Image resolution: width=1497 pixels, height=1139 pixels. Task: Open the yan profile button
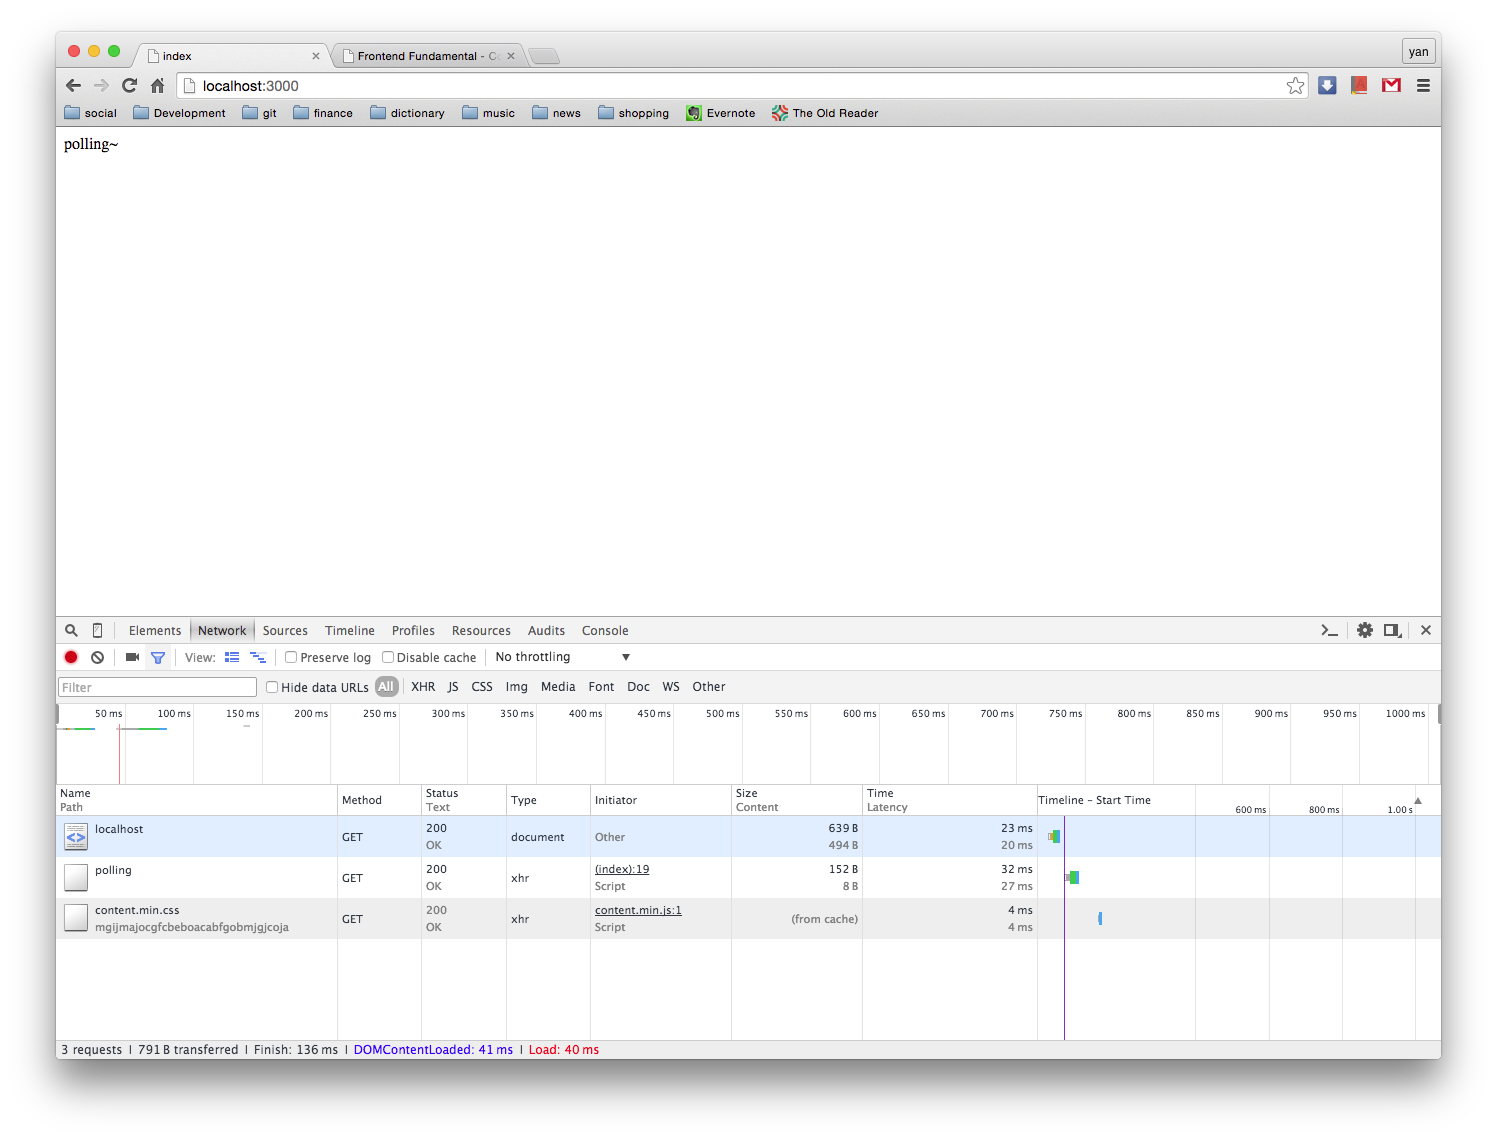(x=1418, y=52)
